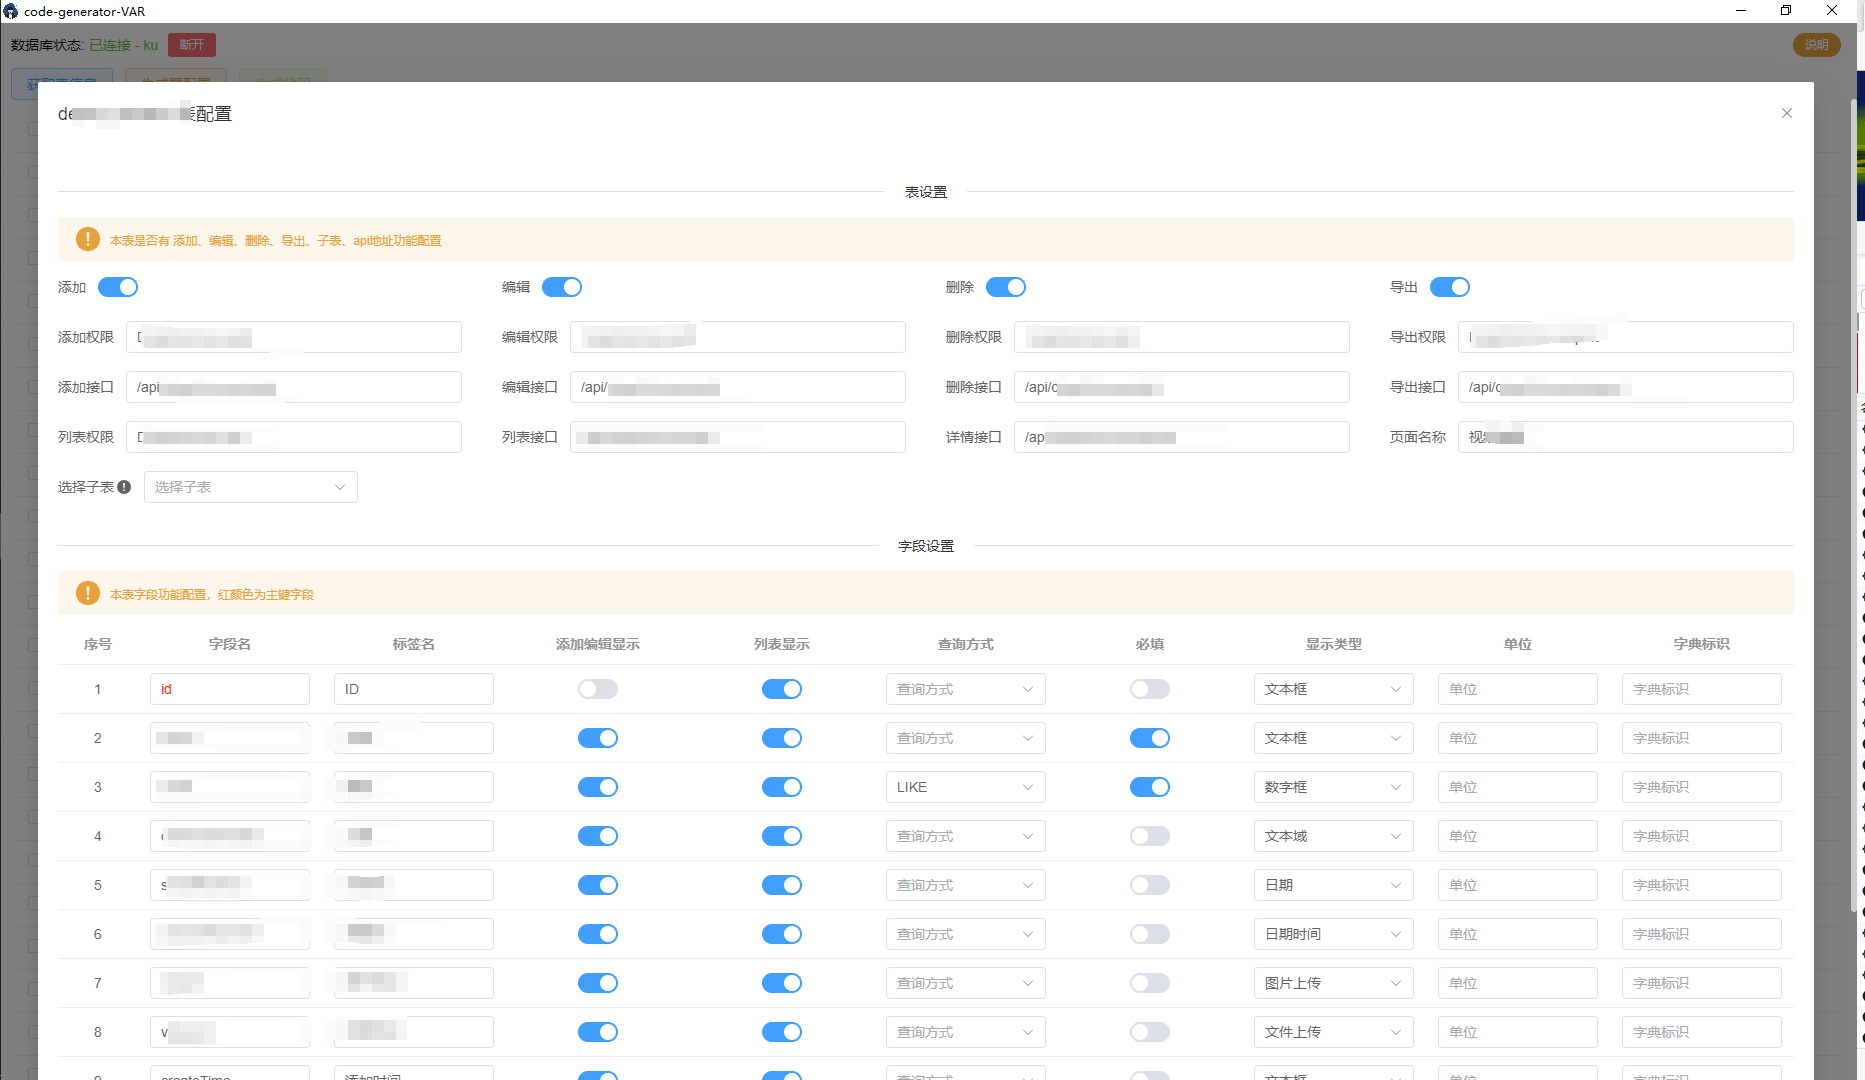The image size is (1865, 1080).
Task: Disable 必填 switch in row 3
Action: (1150, 787)
